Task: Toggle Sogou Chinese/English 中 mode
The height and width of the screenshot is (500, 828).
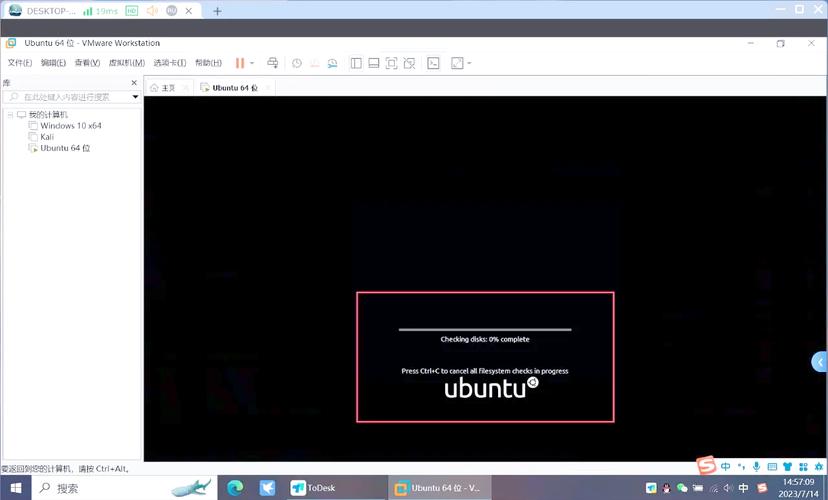Action: pyautogui.click(x=726, y=467)
